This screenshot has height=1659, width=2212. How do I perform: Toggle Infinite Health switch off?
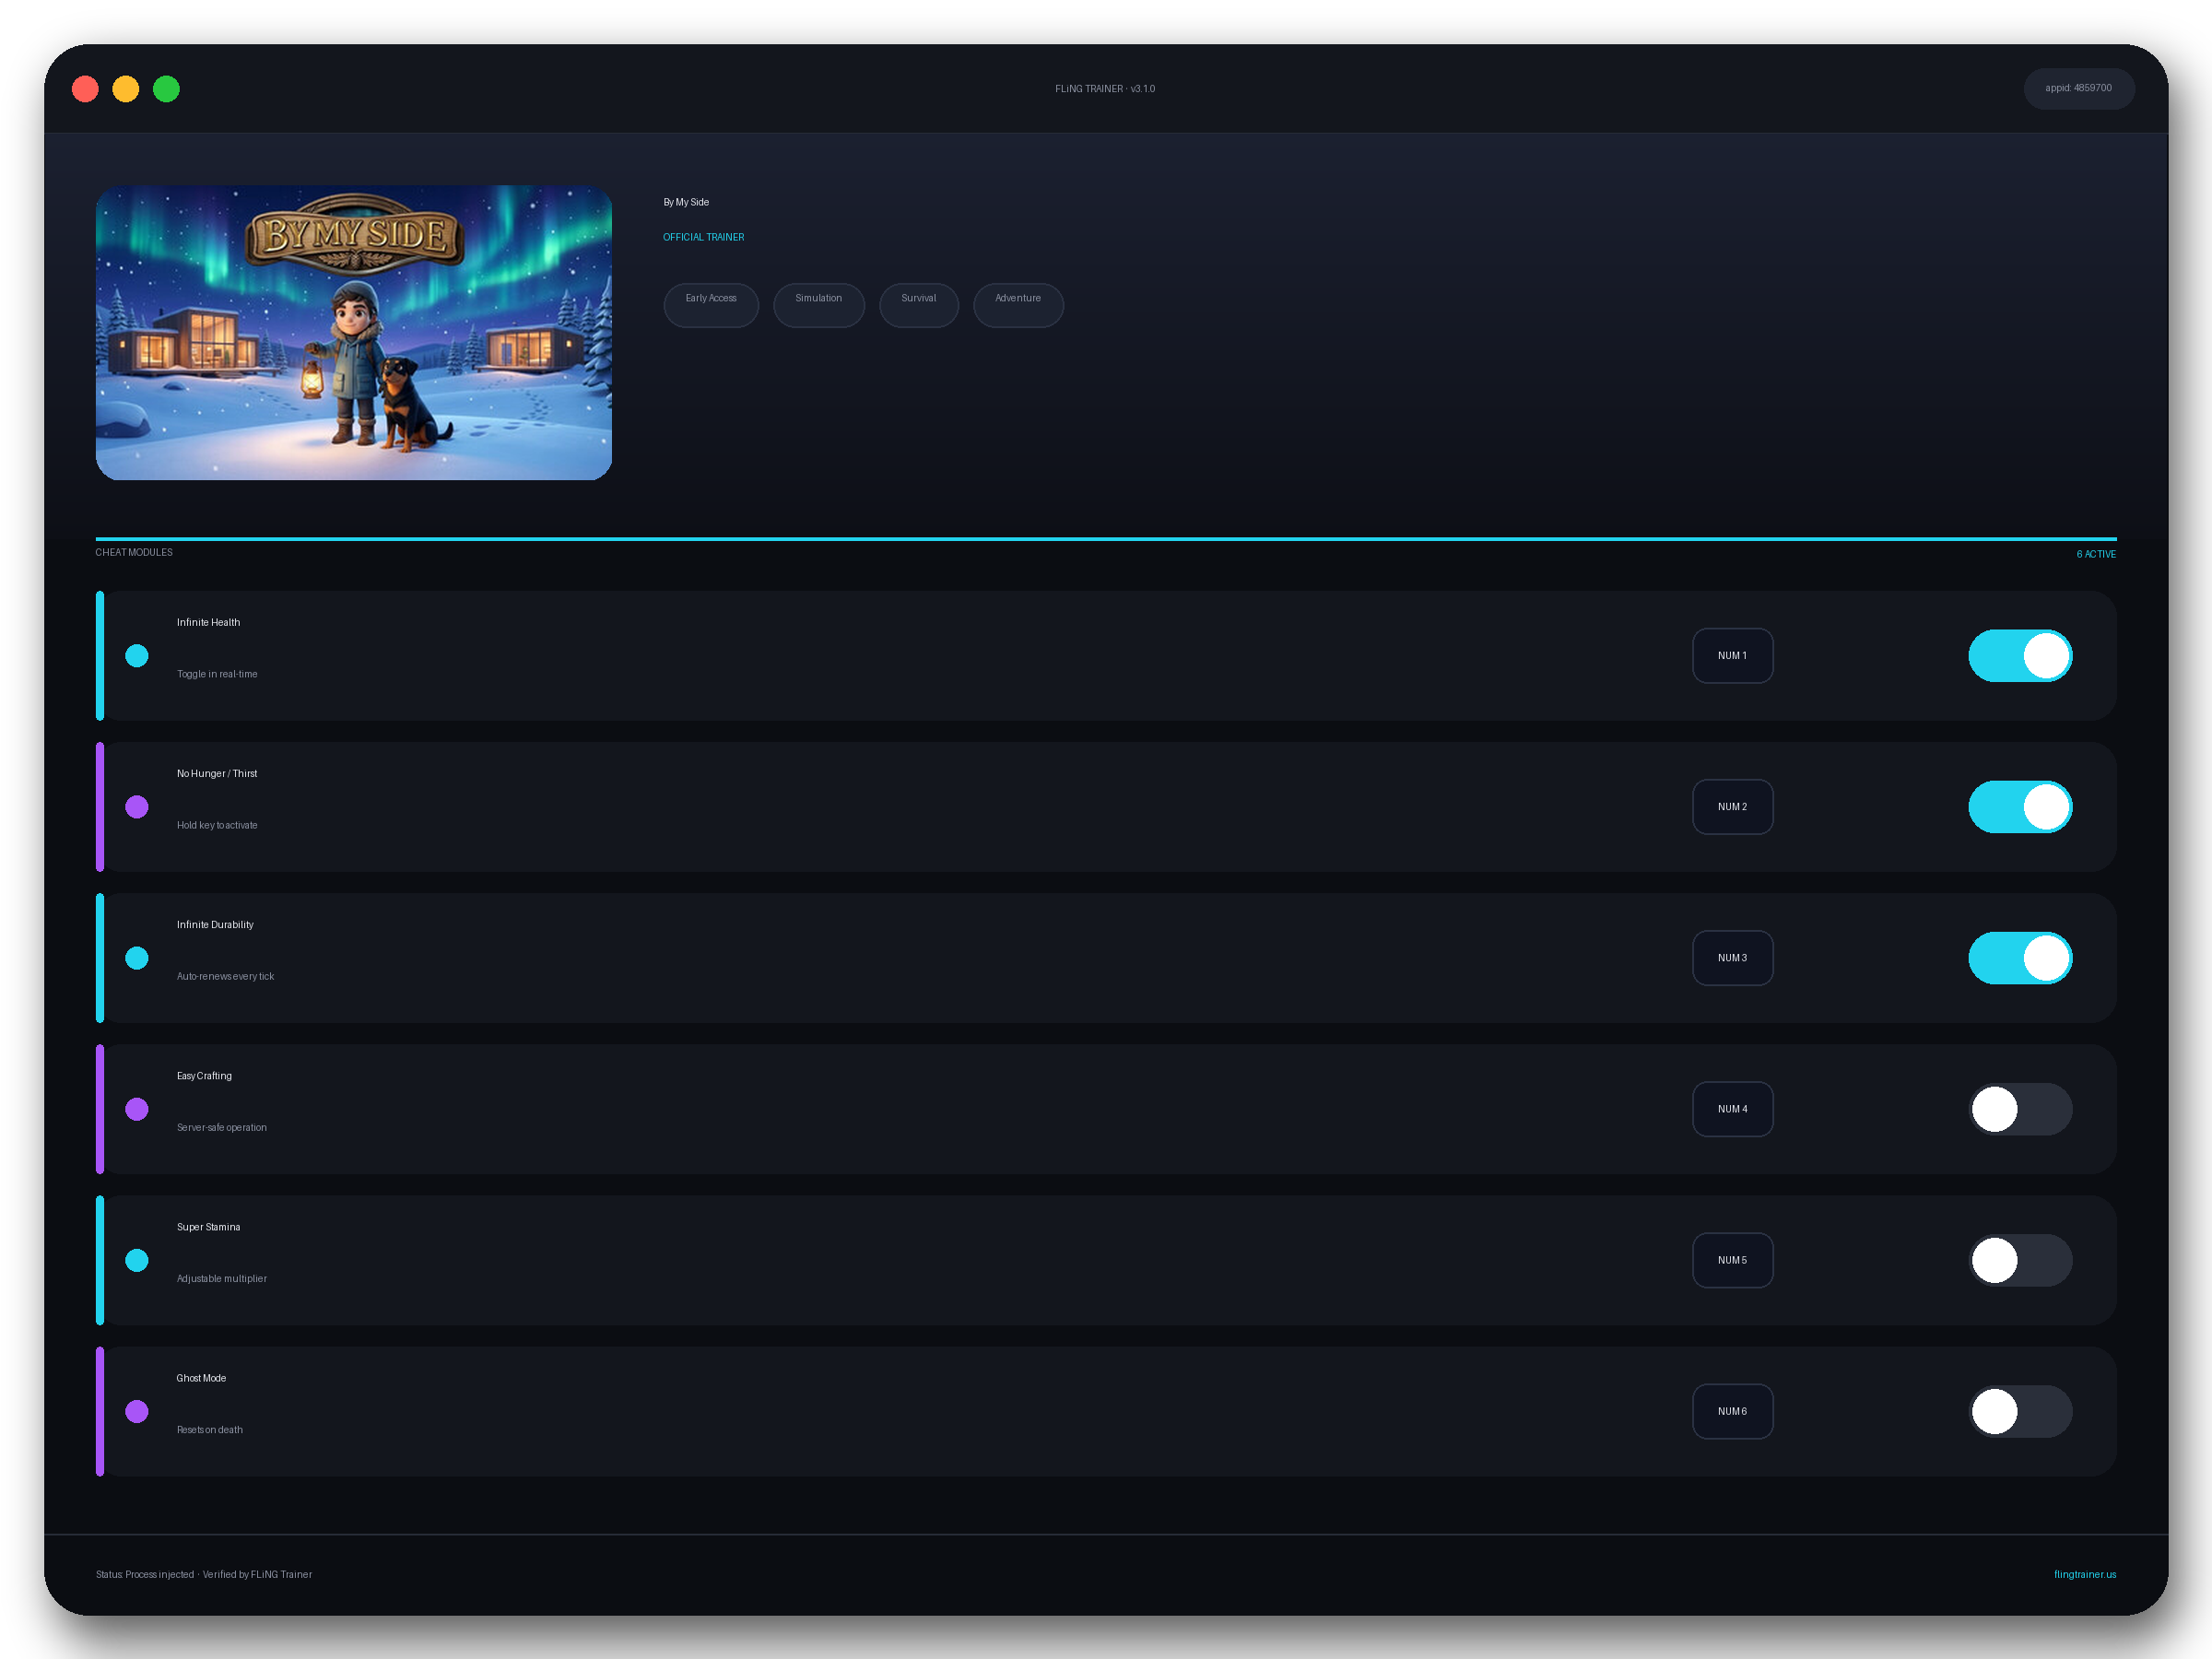(2020, 656)
